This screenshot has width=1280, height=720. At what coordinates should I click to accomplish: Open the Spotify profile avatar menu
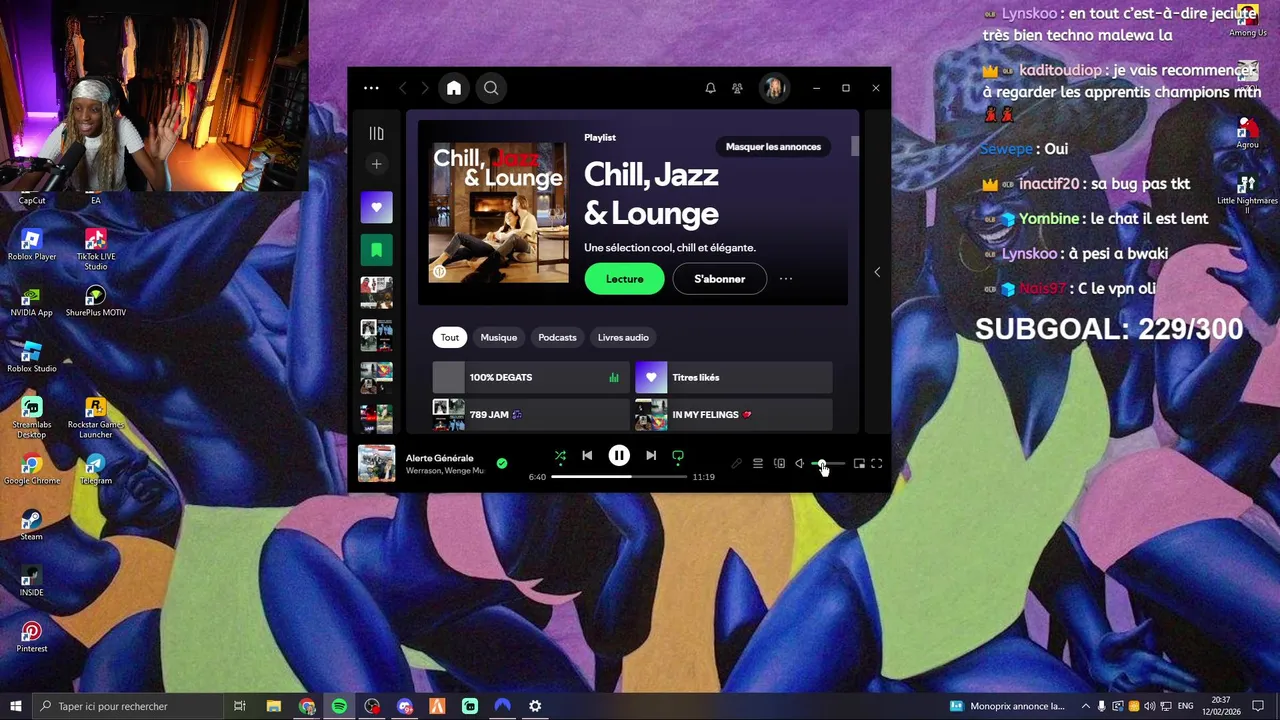[774, 88]
